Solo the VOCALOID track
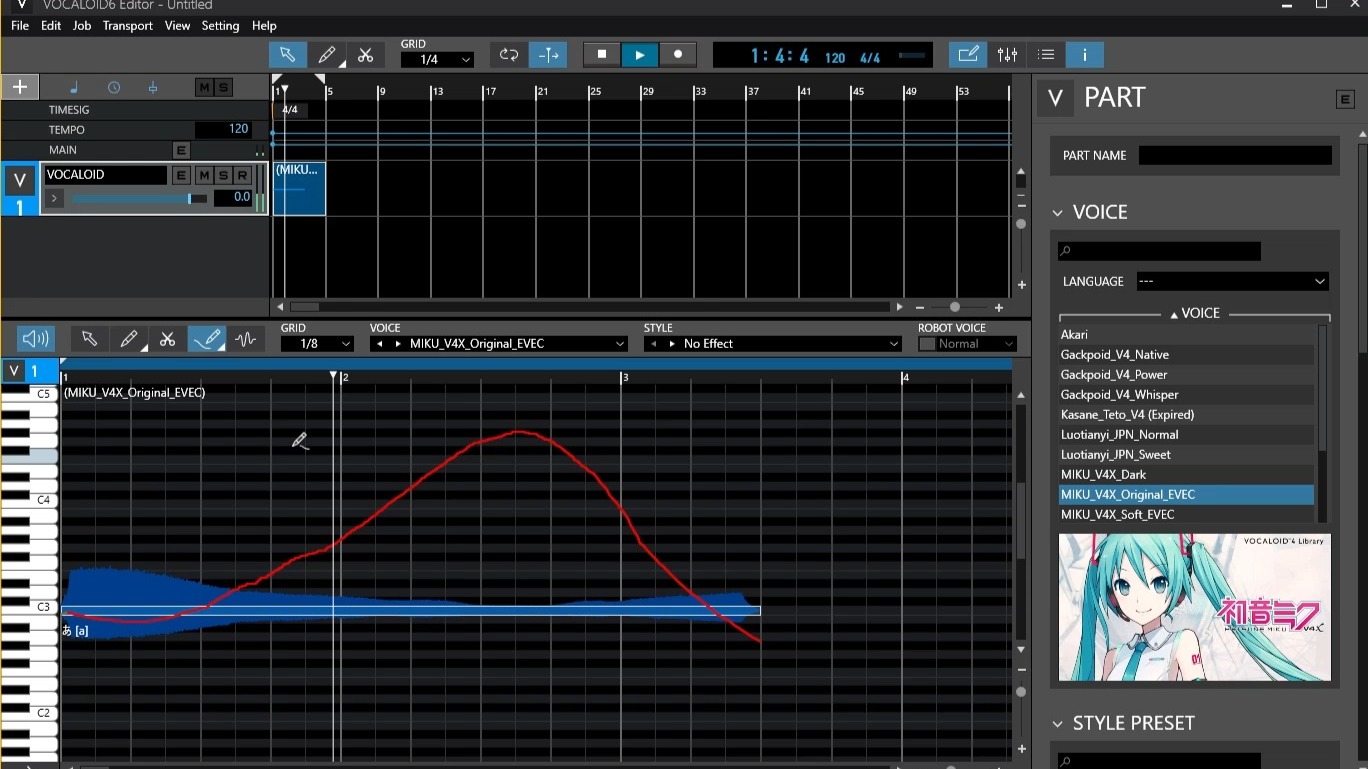The image size is (1368, 769). tap(222, 175)
